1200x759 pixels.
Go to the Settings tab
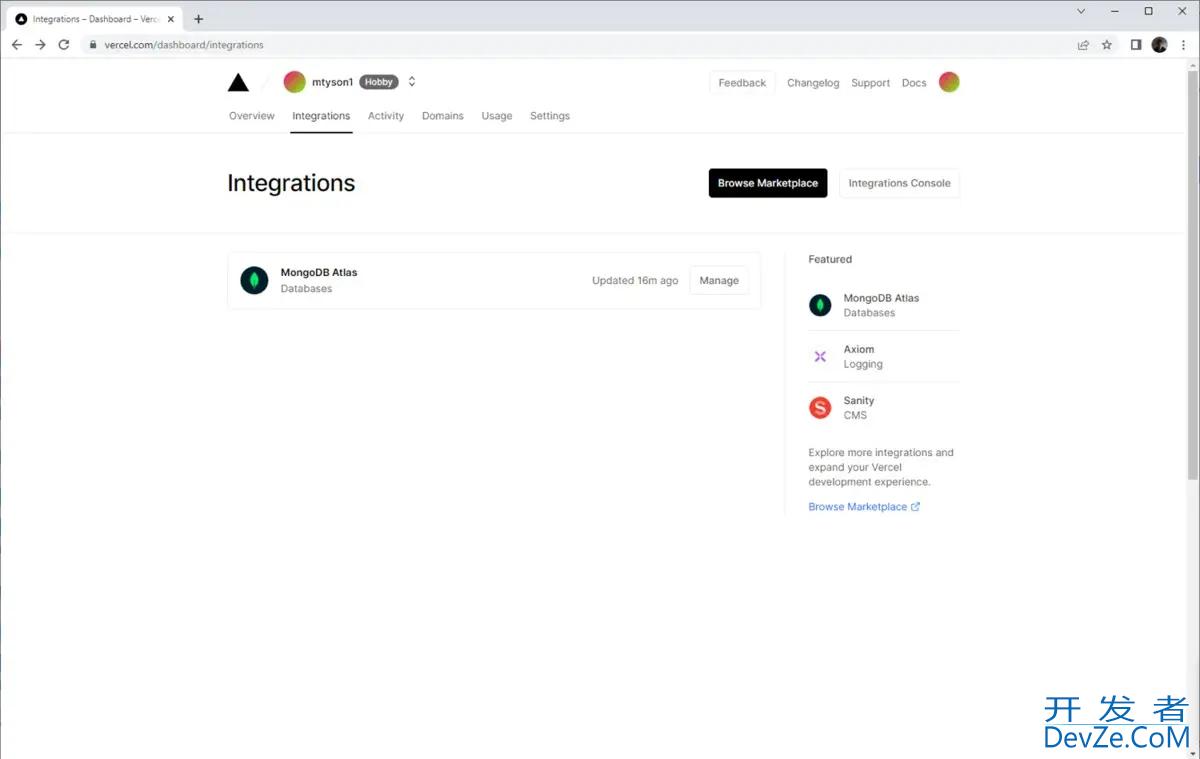(550, 116)
